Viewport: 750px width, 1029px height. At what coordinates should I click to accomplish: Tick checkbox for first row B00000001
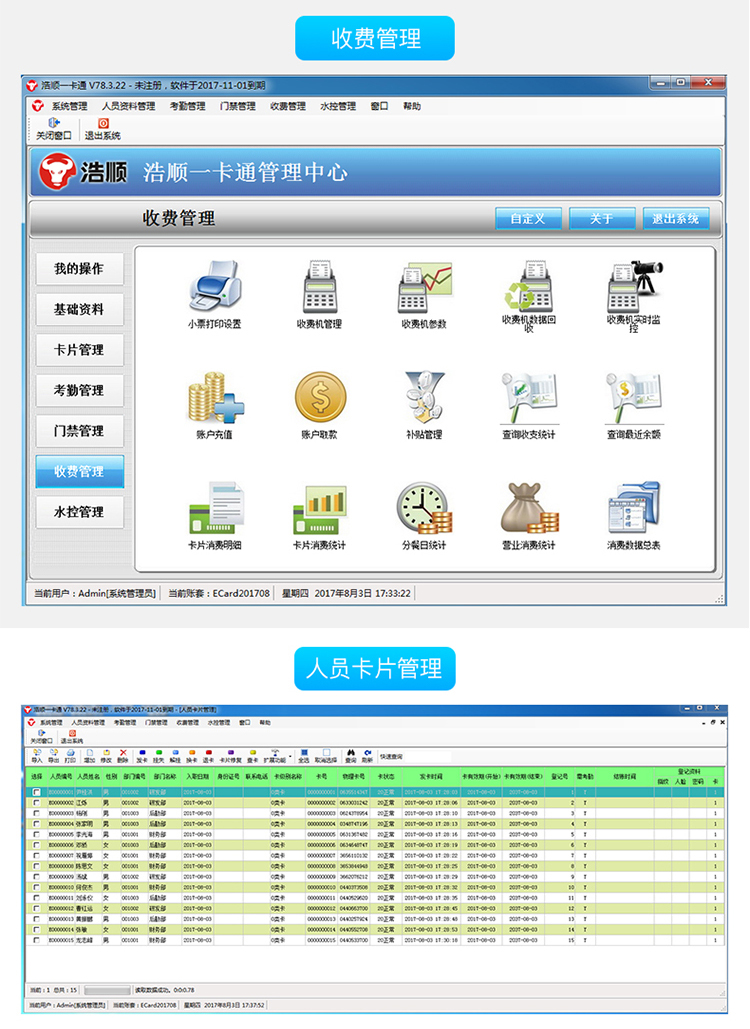(x=36, y=792)
